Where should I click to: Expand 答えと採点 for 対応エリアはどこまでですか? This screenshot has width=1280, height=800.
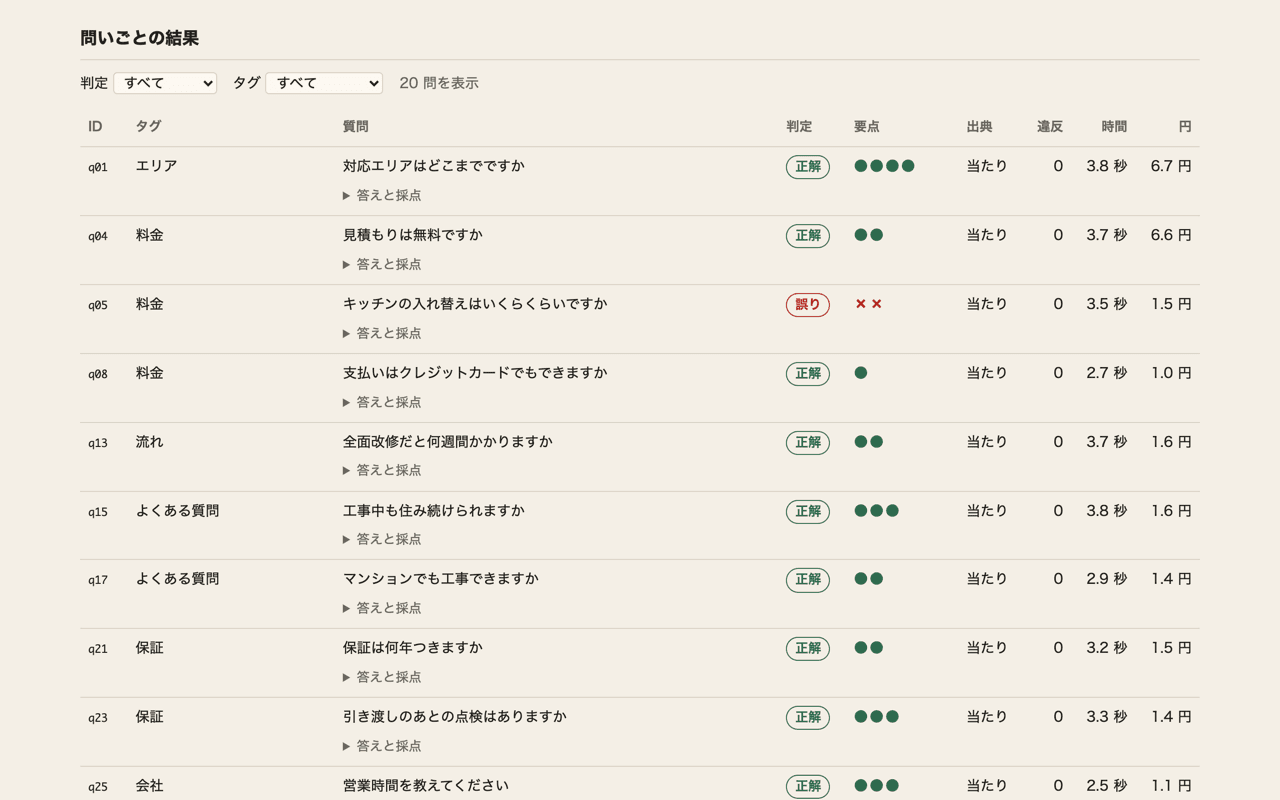tap(382, 195)
